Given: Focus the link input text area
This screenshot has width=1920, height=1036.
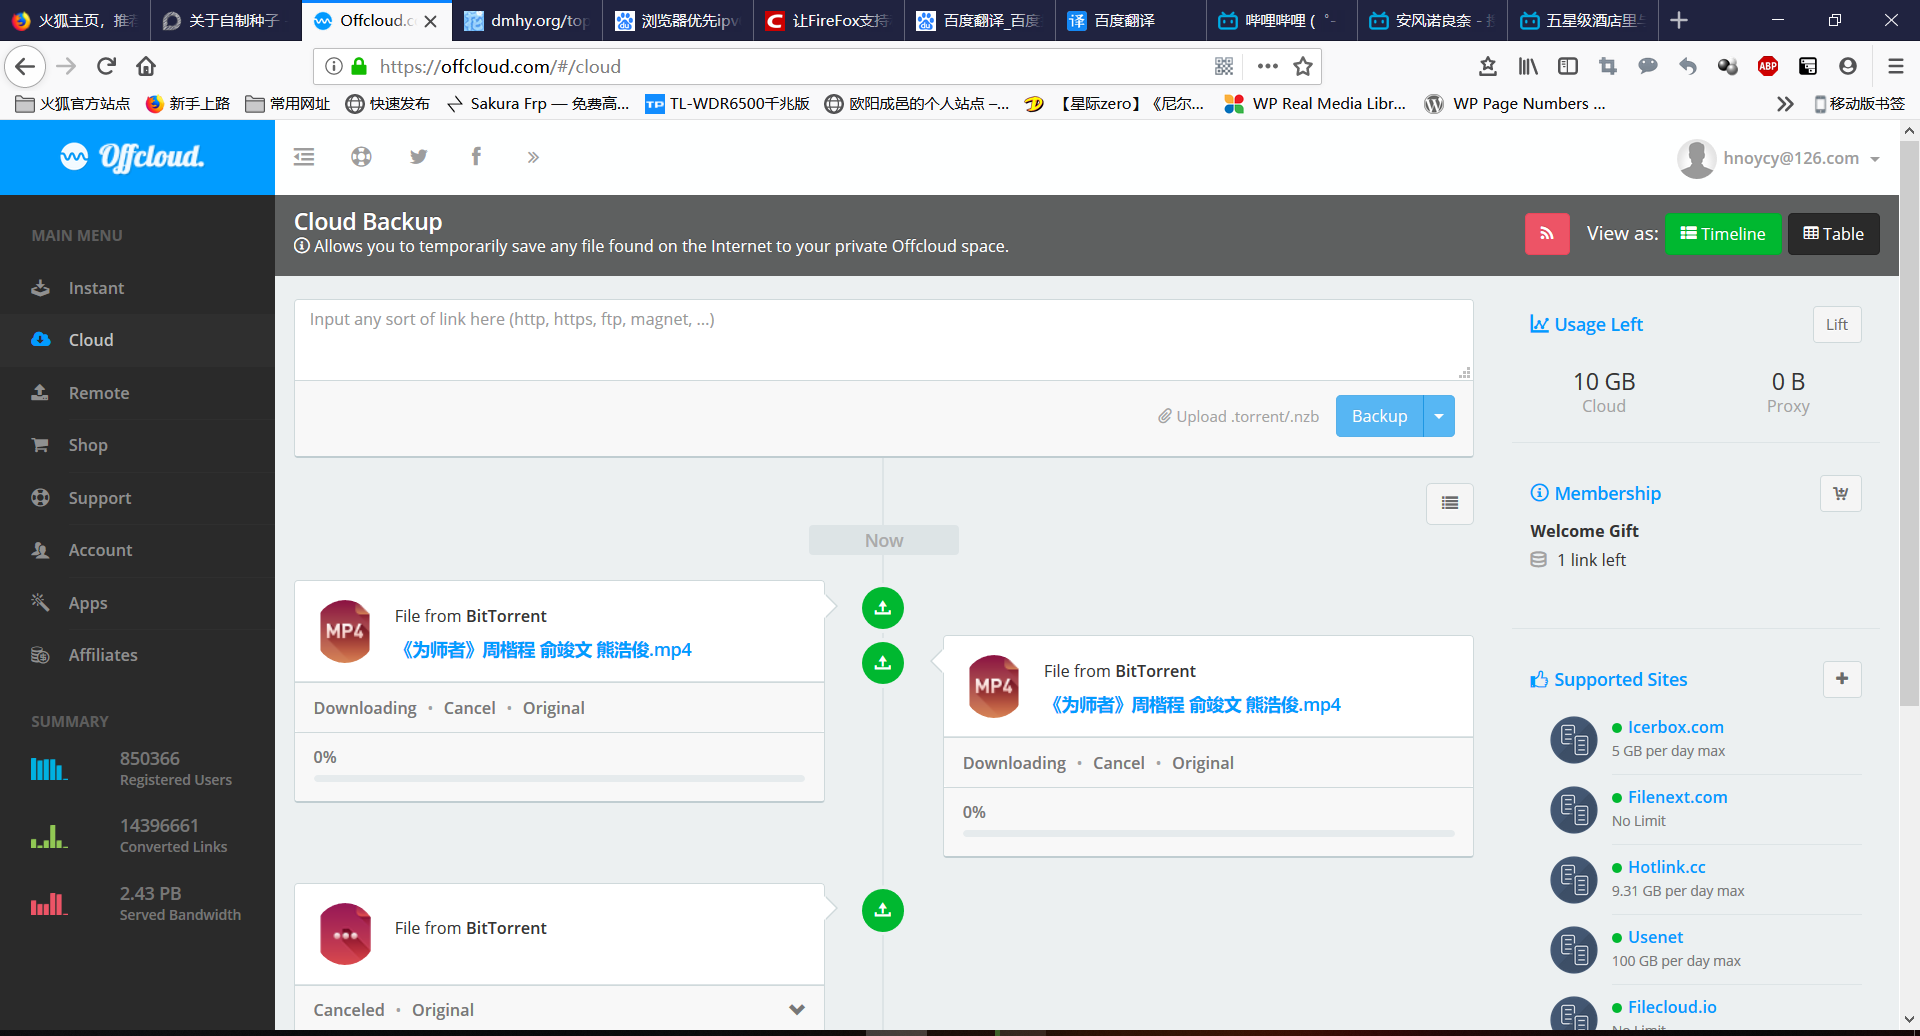Looking at the screenshot, I should [x=882, y=339].
